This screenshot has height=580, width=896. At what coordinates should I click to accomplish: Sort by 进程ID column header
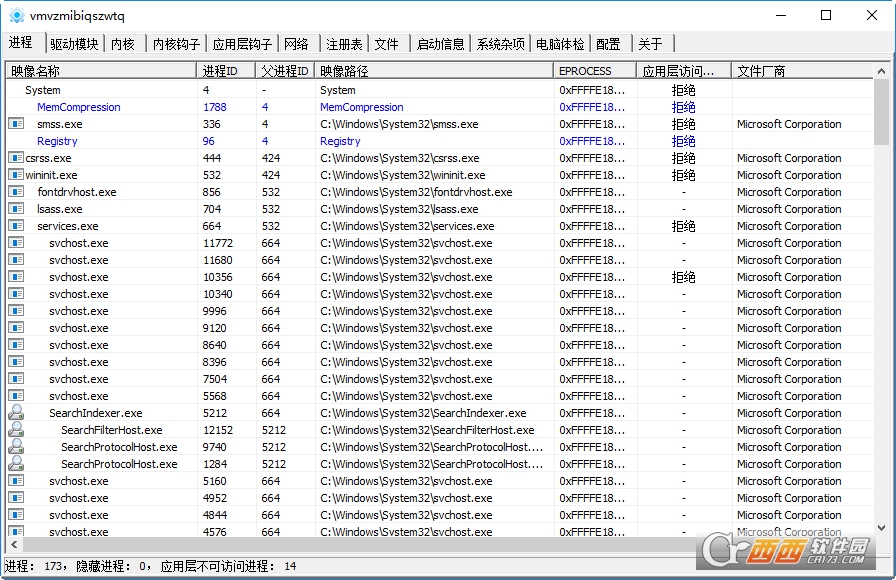coord(226,71)
